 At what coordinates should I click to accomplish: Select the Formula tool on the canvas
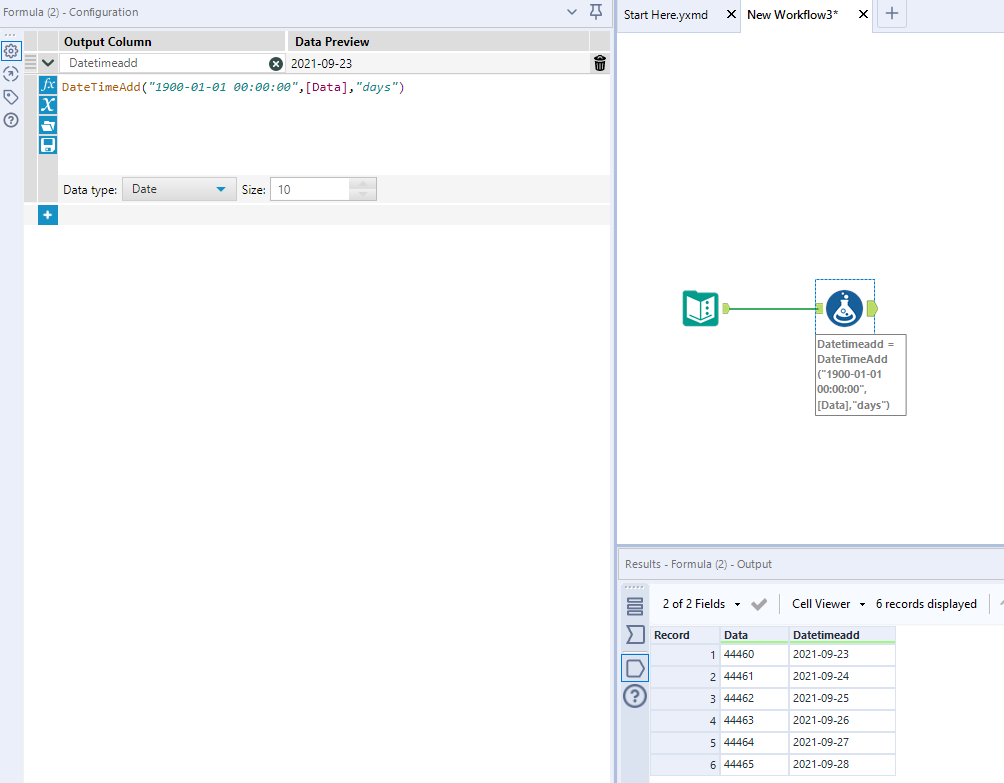pyautogui.click(x=845, y=309)
